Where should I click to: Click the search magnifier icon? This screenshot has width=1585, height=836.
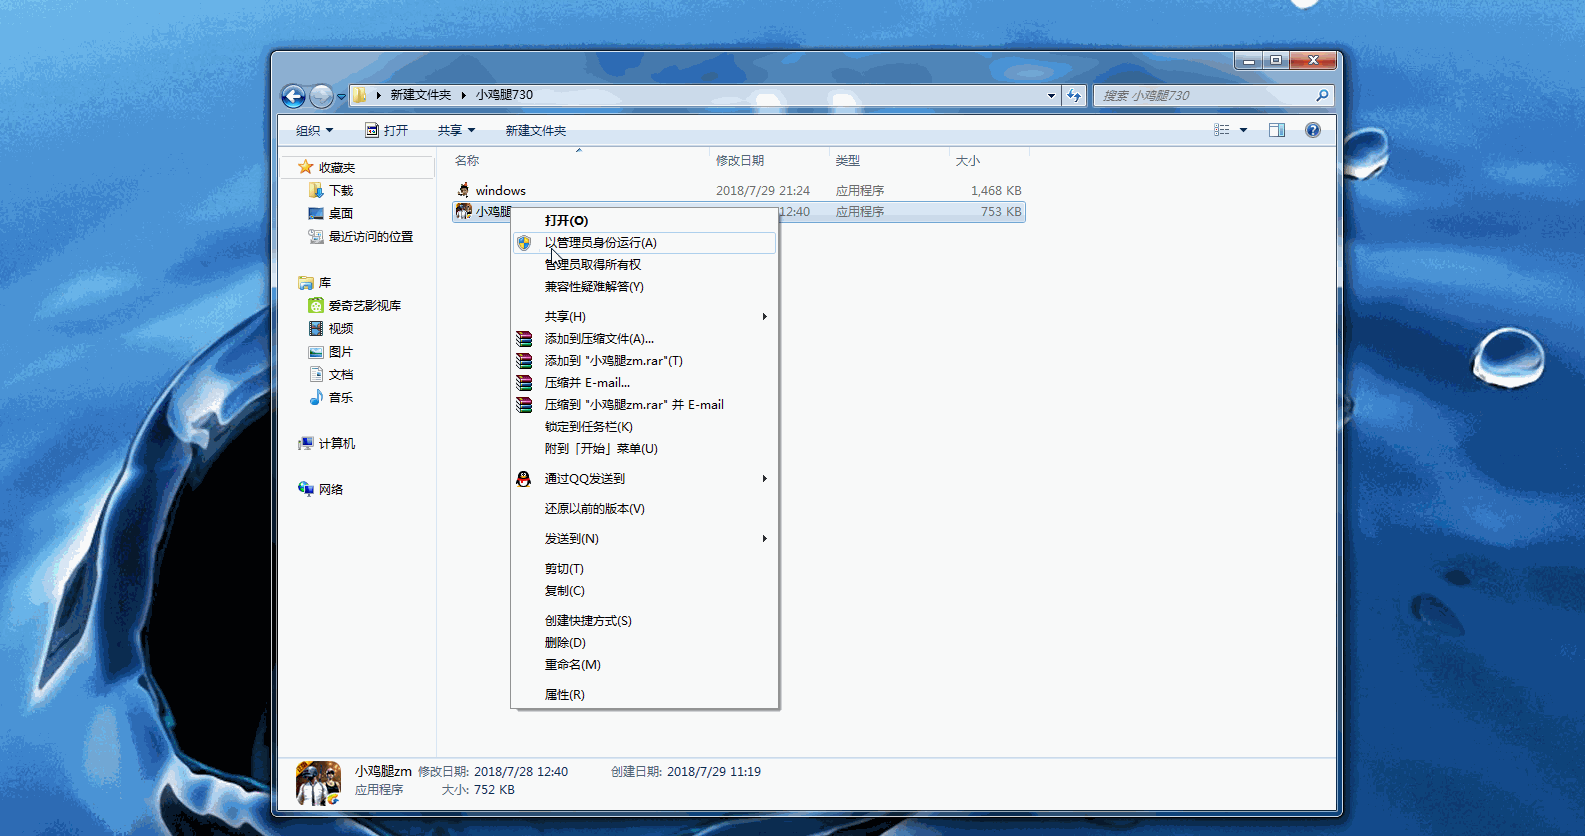(1322, 96)
